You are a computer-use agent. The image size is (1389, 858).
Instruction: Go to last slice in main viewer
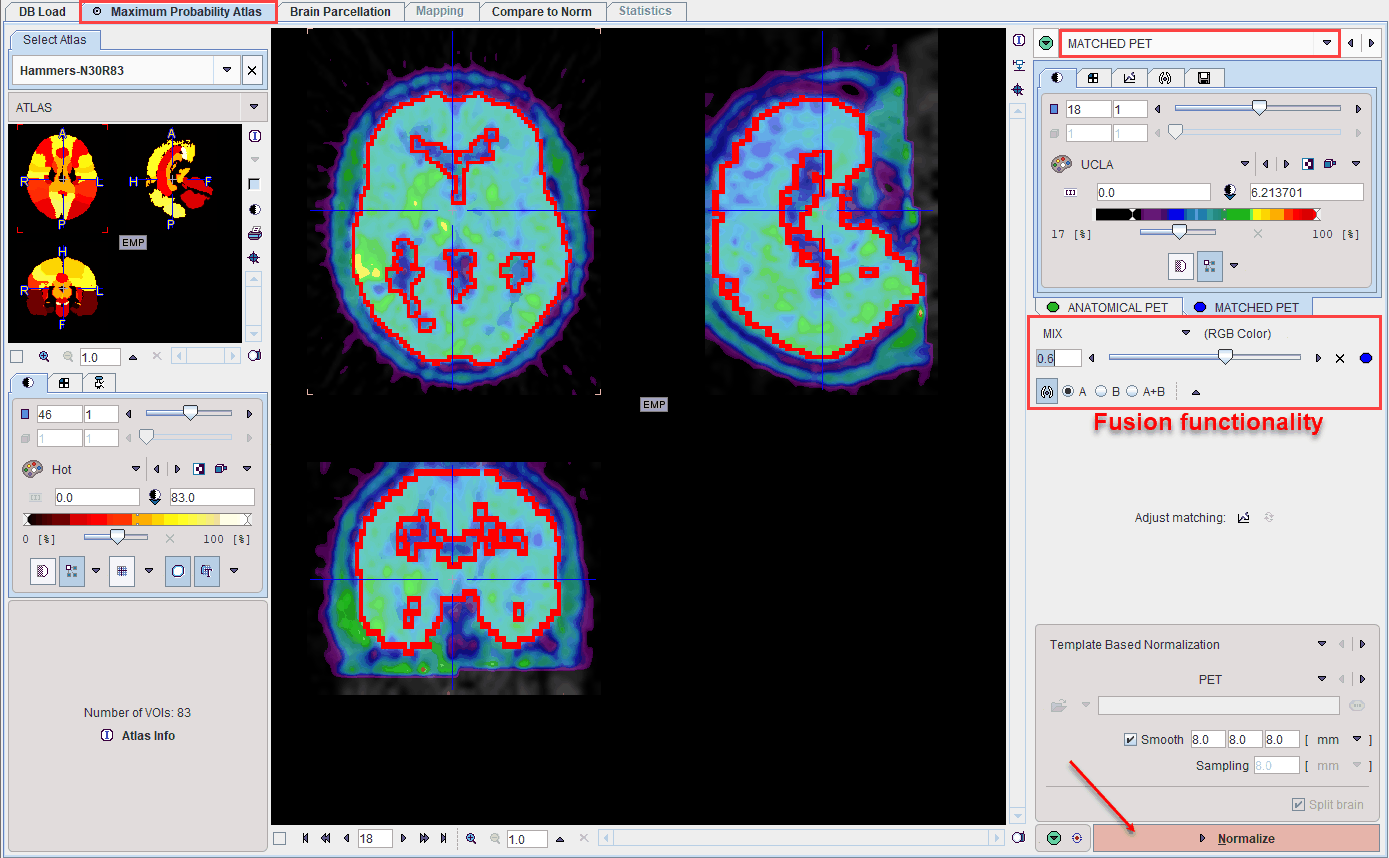click(443, 839)
